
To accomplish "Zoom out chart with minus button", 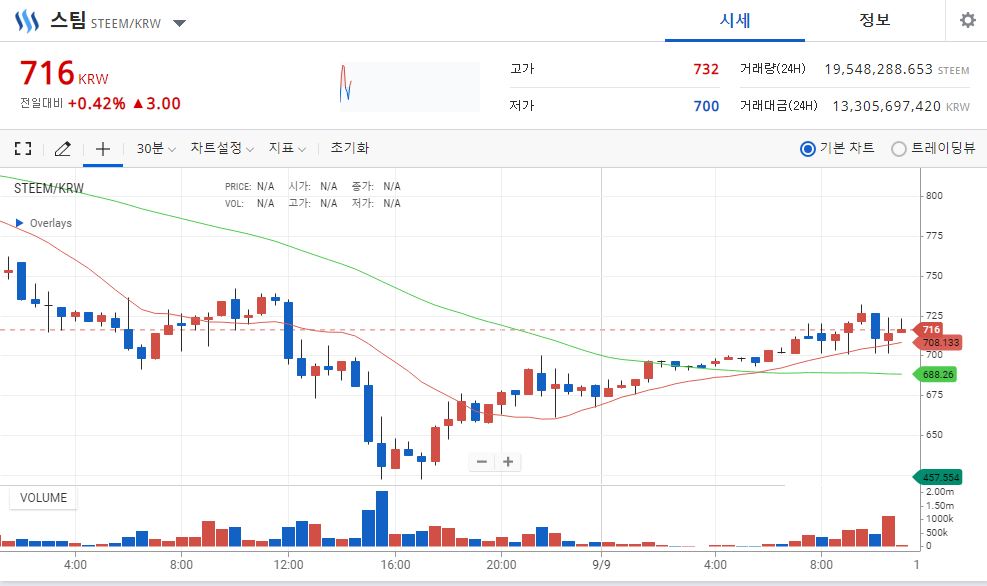I will [x=482, y=462].
